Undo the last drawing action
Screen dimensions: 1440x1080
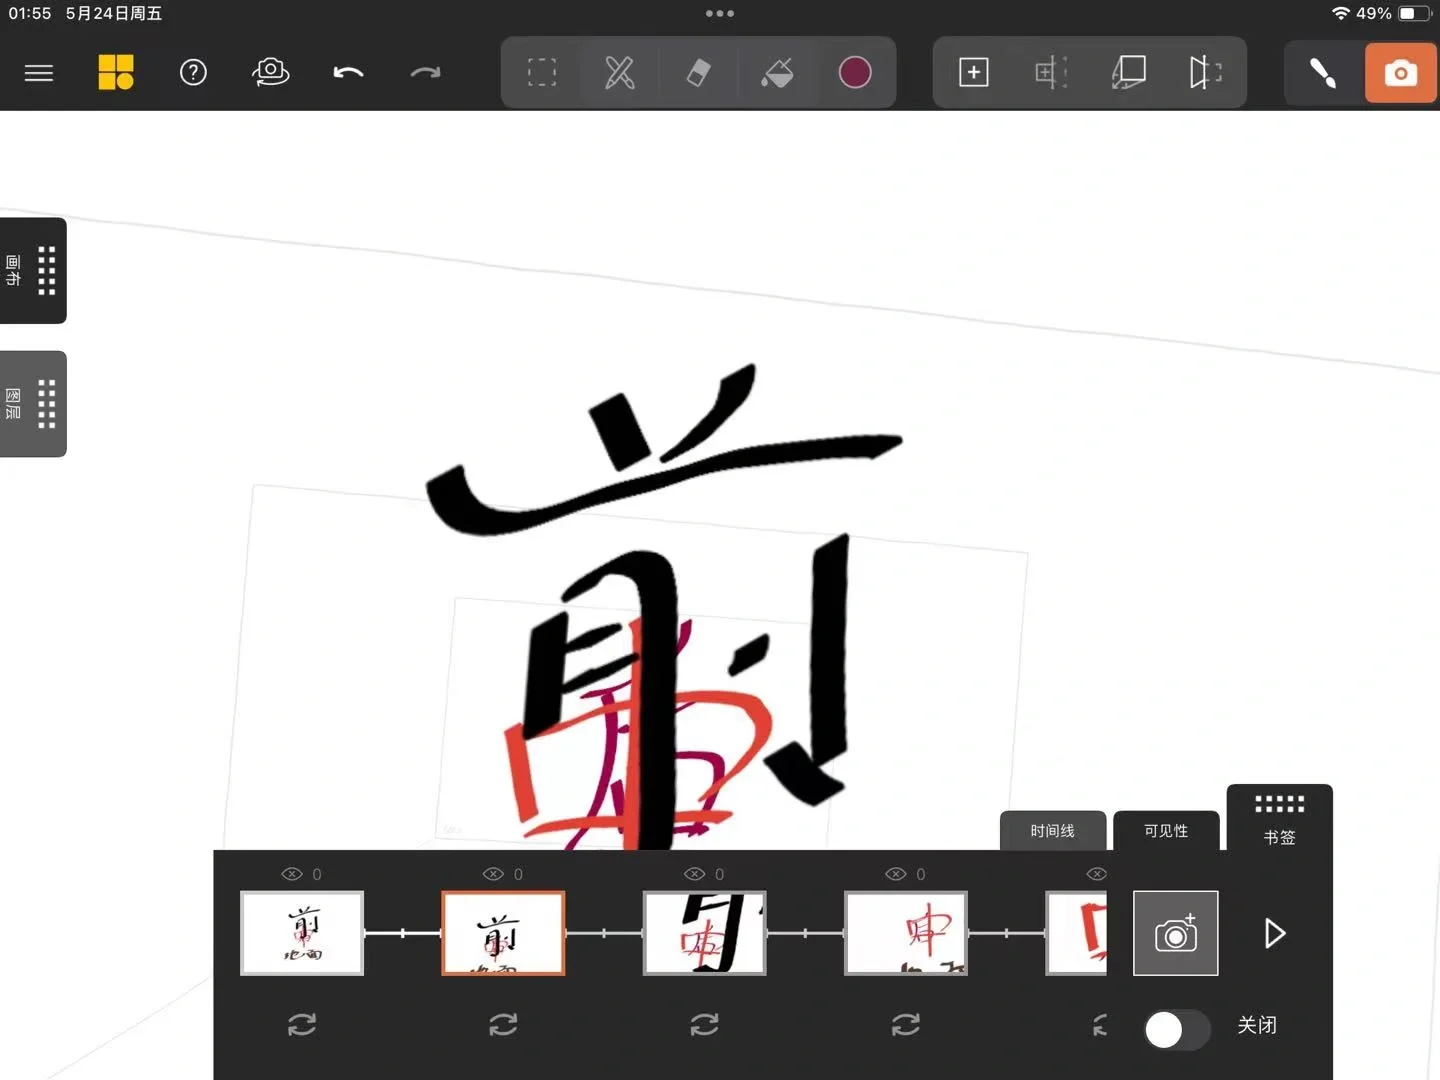tap(348, 72)
